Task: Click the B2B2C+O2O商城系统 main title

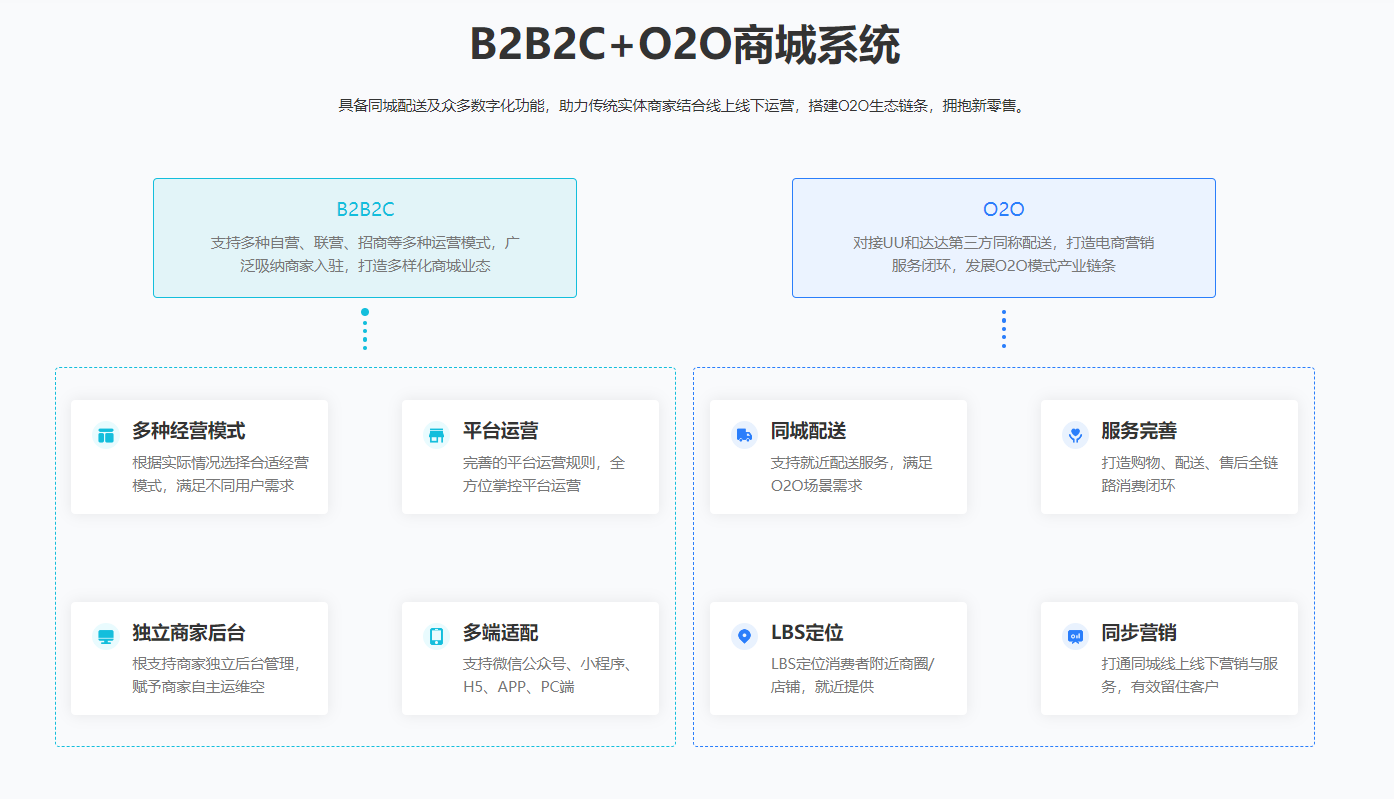Action: 685,45
